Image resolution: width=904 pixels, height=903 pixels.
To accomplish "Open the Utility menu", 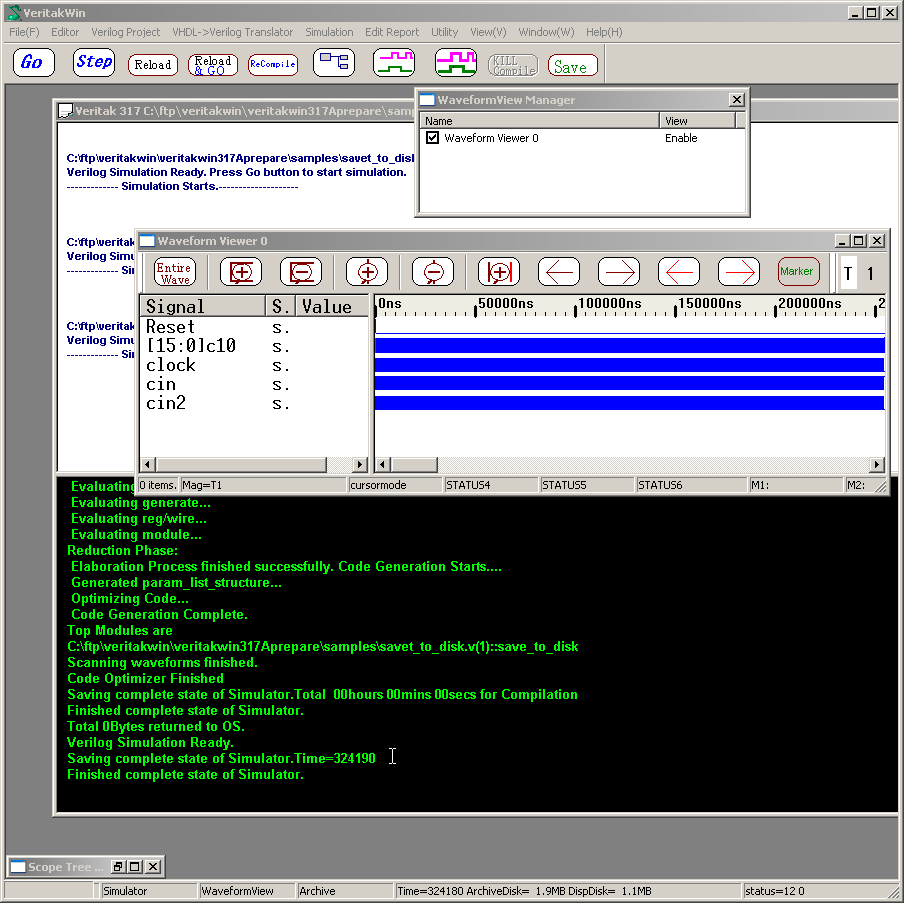I will click(x=445, y=32).
